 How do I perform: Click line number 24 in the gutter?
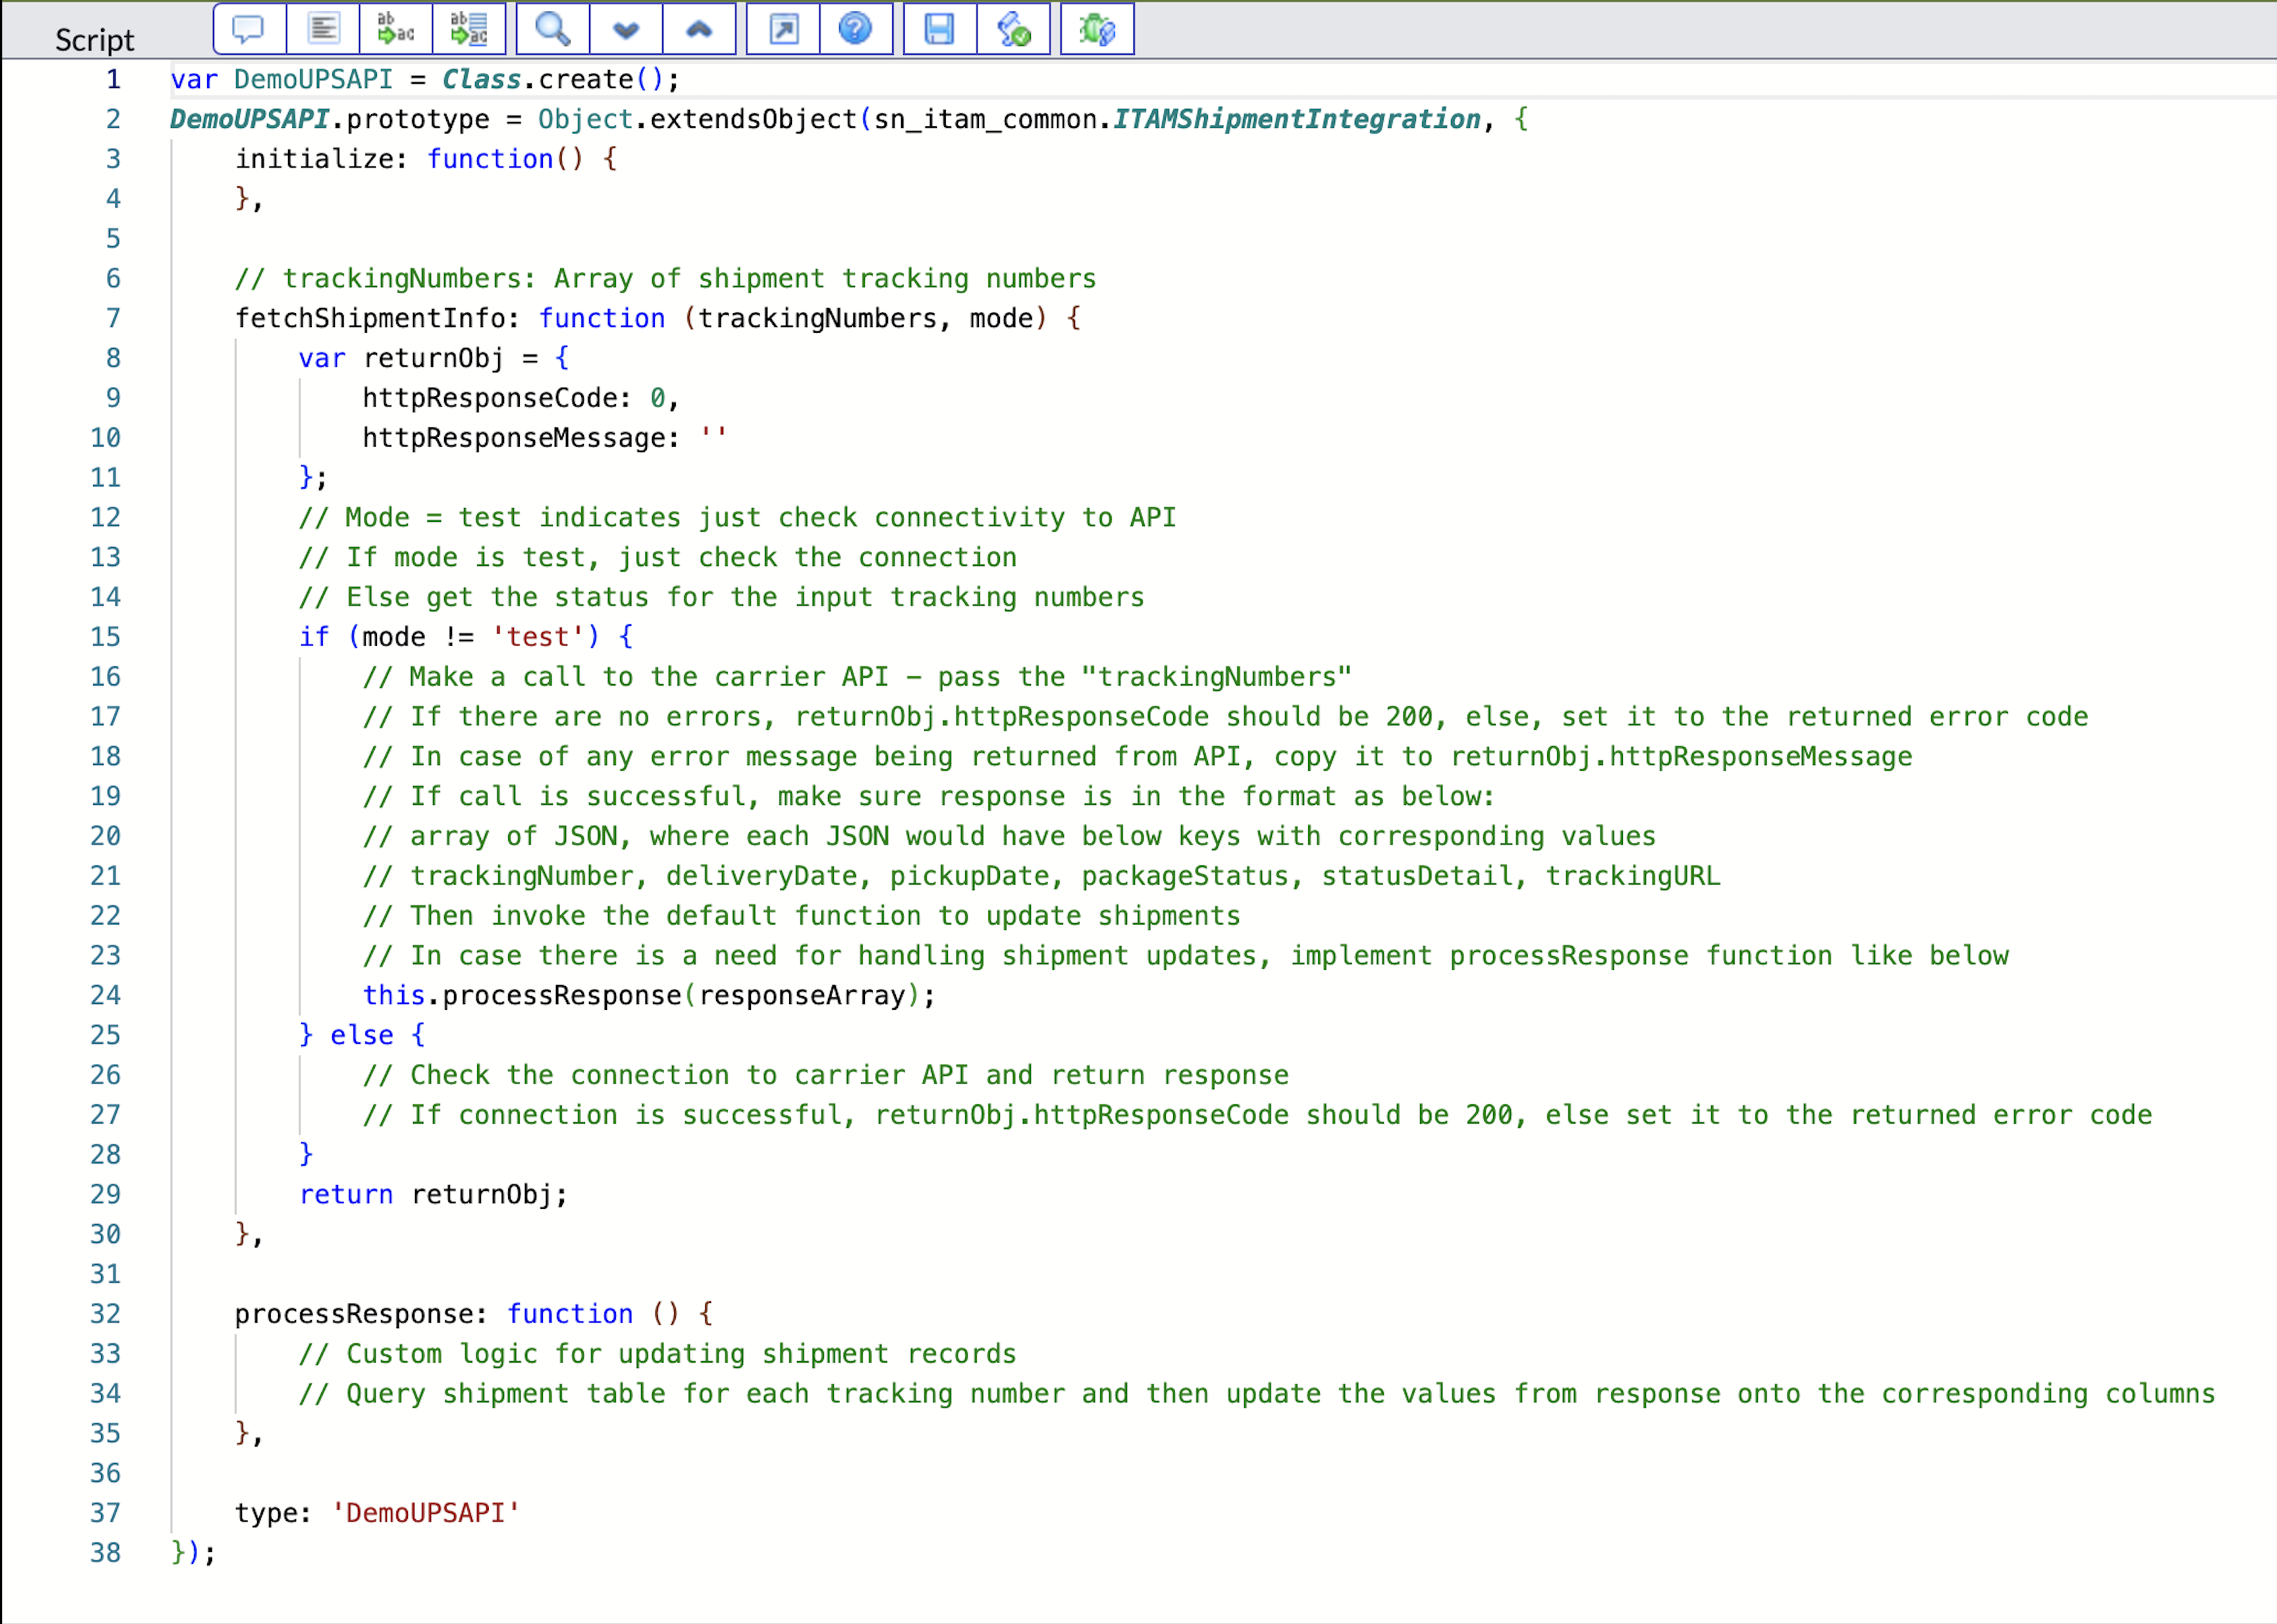(105, 995)
